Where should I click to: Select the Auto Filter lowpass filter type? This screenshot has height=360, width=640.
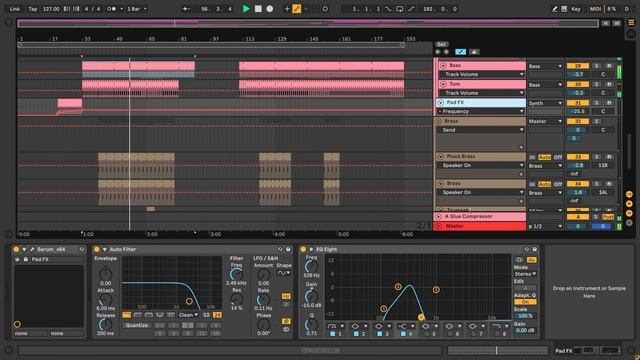click(x=127, y=315)
